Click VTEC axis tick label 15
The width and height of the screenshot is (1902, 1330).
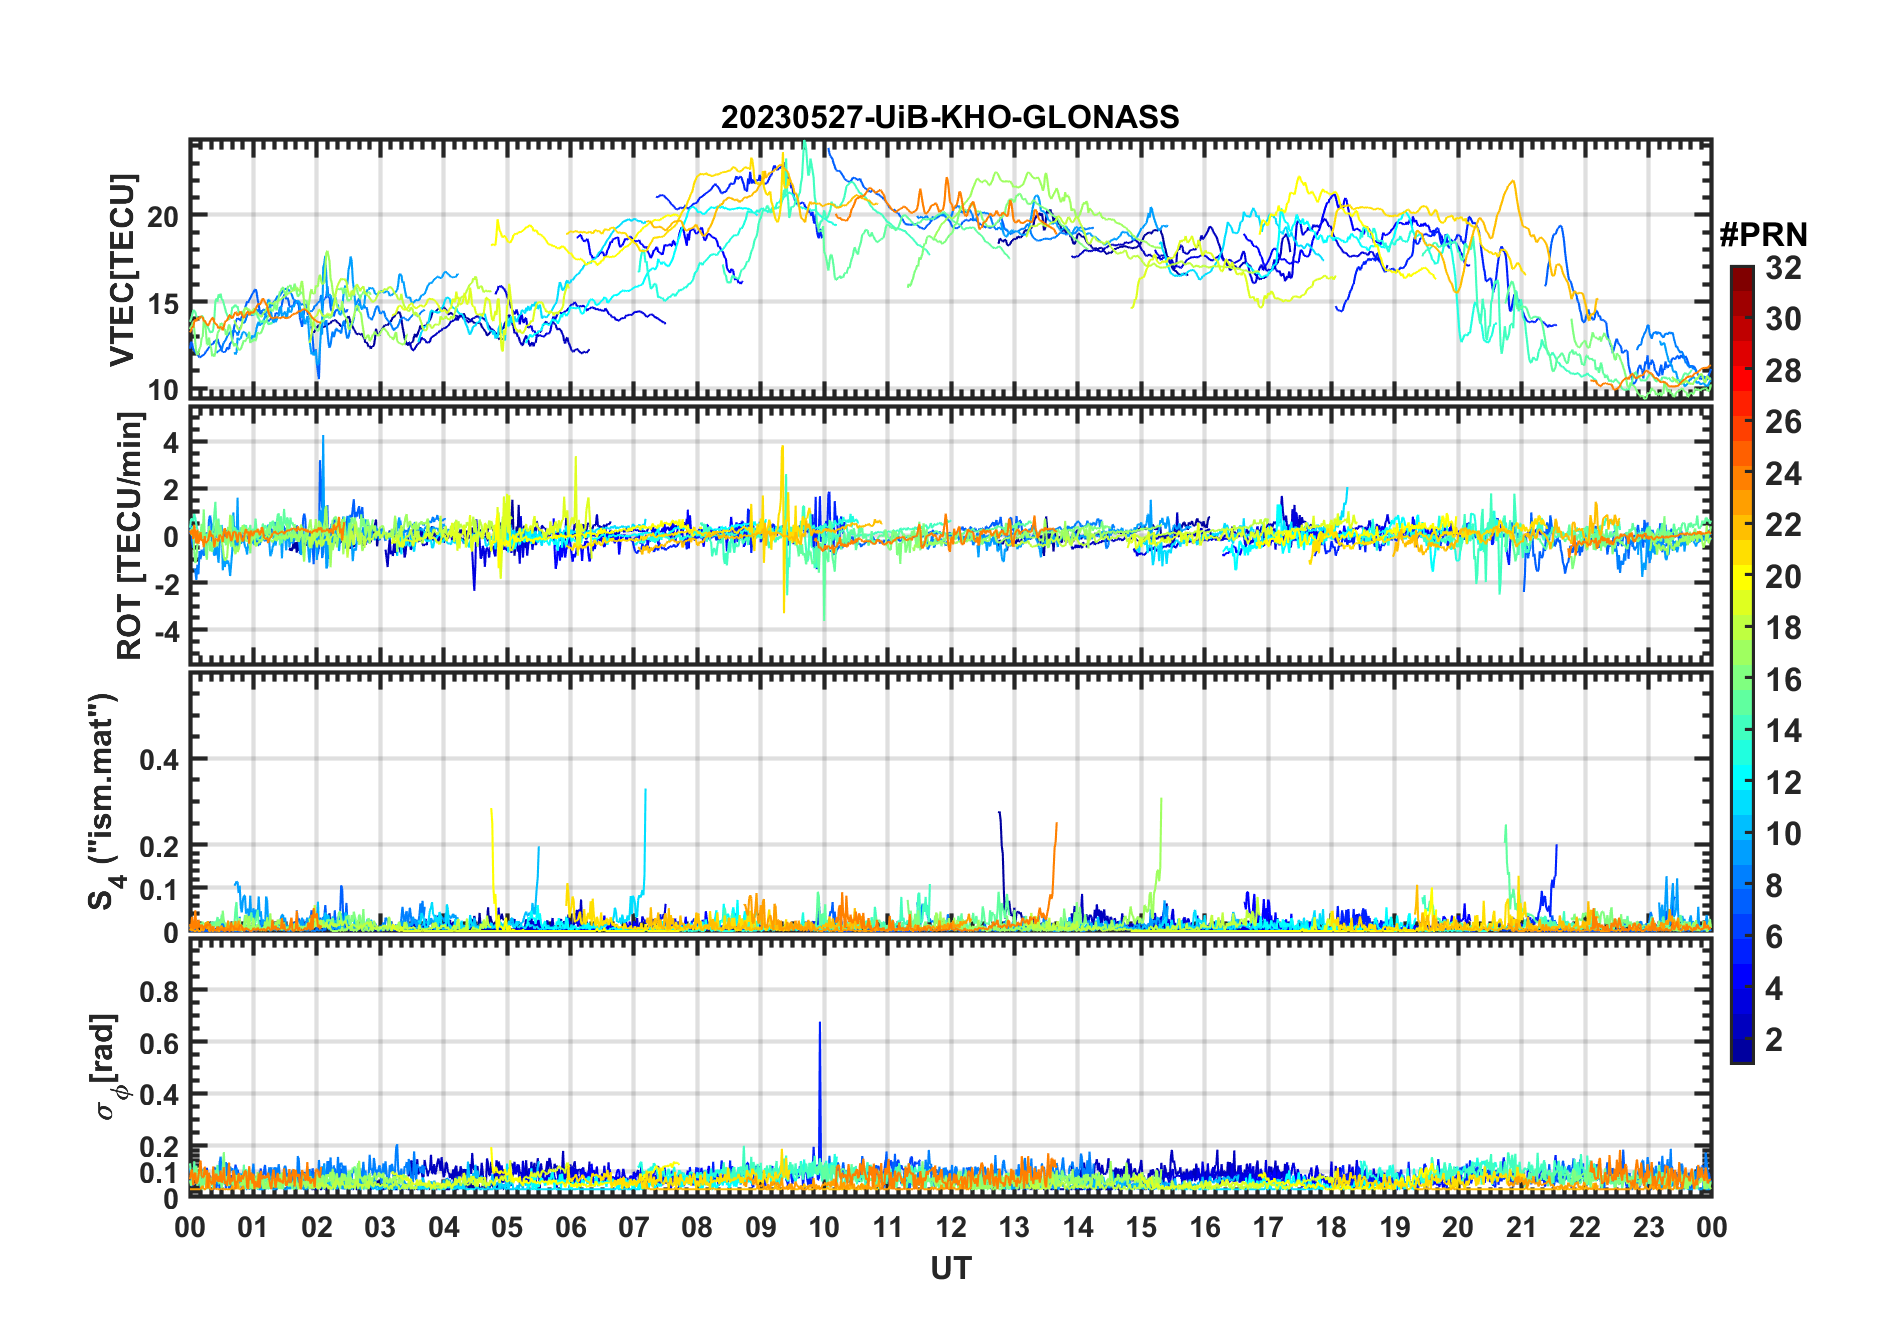[164, 304]
